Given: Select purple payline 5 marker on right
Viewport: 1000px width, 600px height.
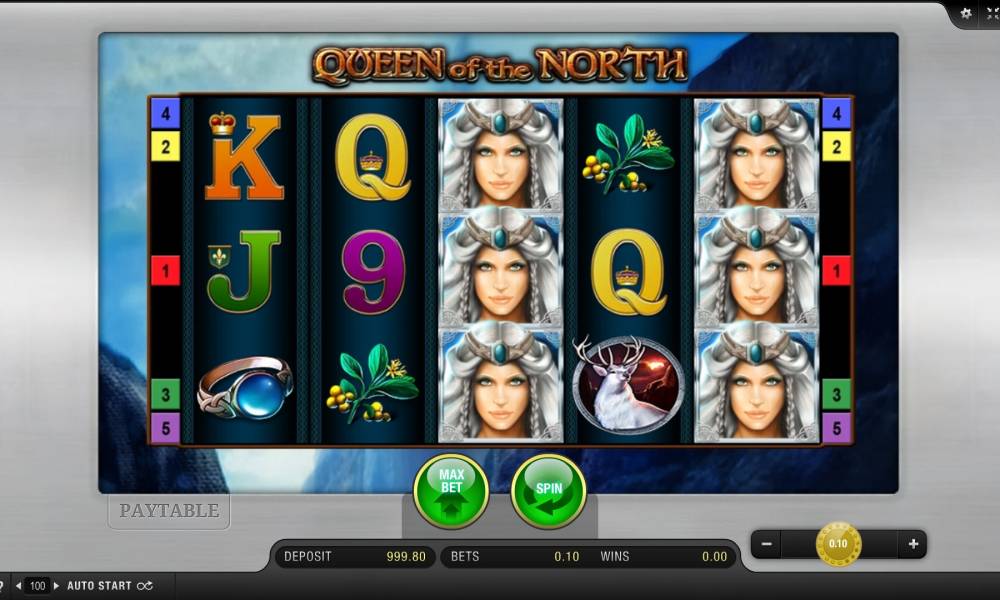Looking at the screenshot, I should [x=836, y=427].
